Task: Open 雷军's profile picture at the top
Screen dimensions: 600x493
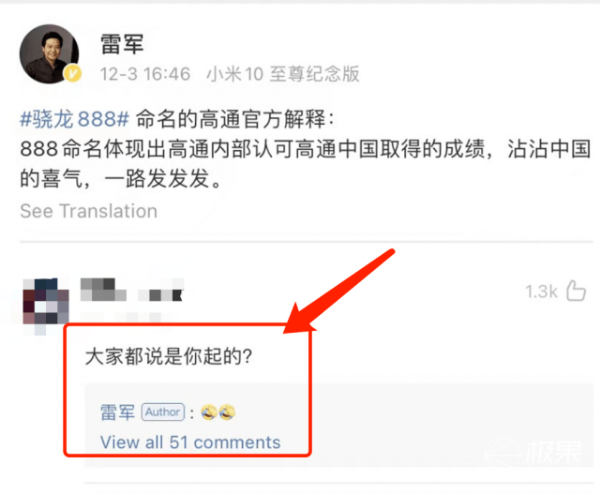Action: (x=49, y=54)
